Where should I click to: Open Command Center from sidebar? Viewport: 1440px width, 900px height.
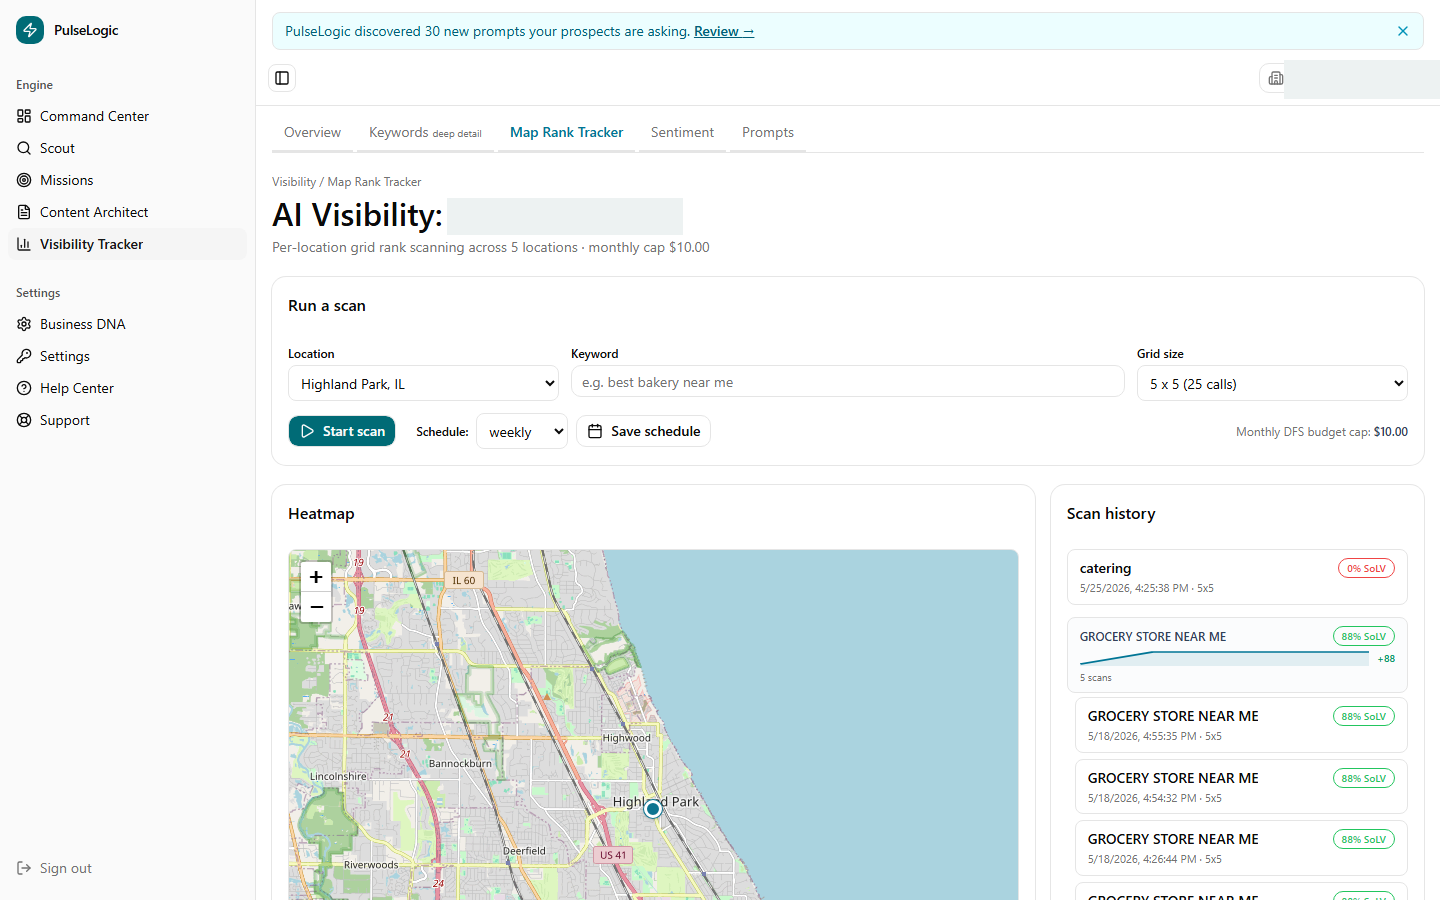pos(127,116)
